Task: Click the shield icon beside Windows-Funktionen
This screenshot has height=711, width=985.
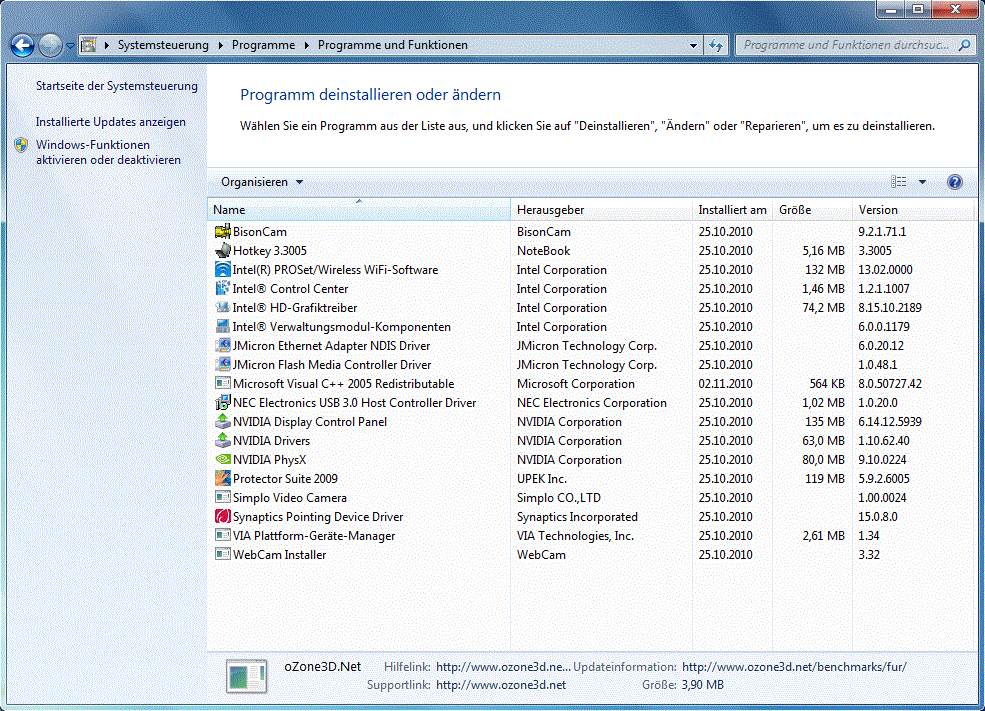Action: [21, 145]
